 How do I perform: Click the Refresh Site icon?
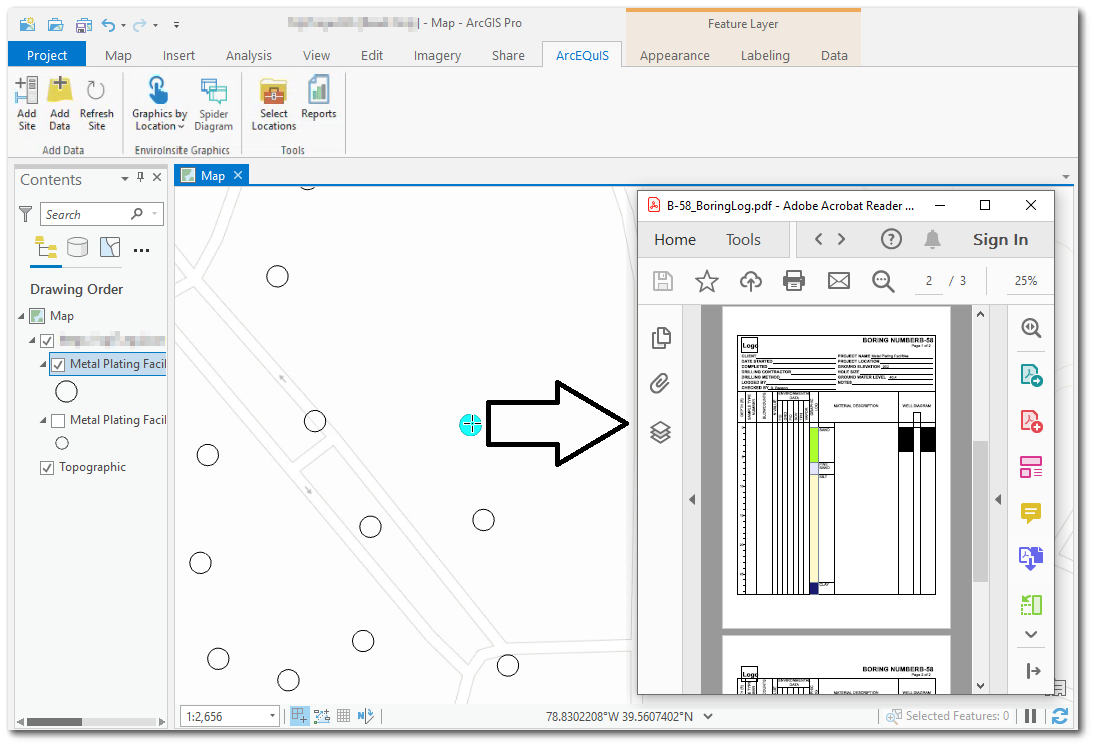point(96,103)
